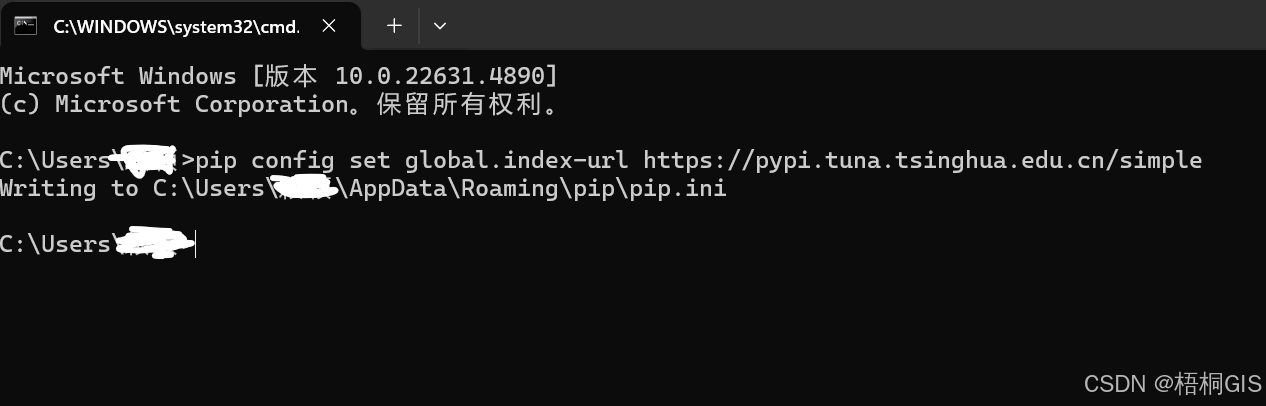The width and height of the screenshot is (1266, 406).
Task: Expand the new tab profile dropdown chevron
Action: 440,26
